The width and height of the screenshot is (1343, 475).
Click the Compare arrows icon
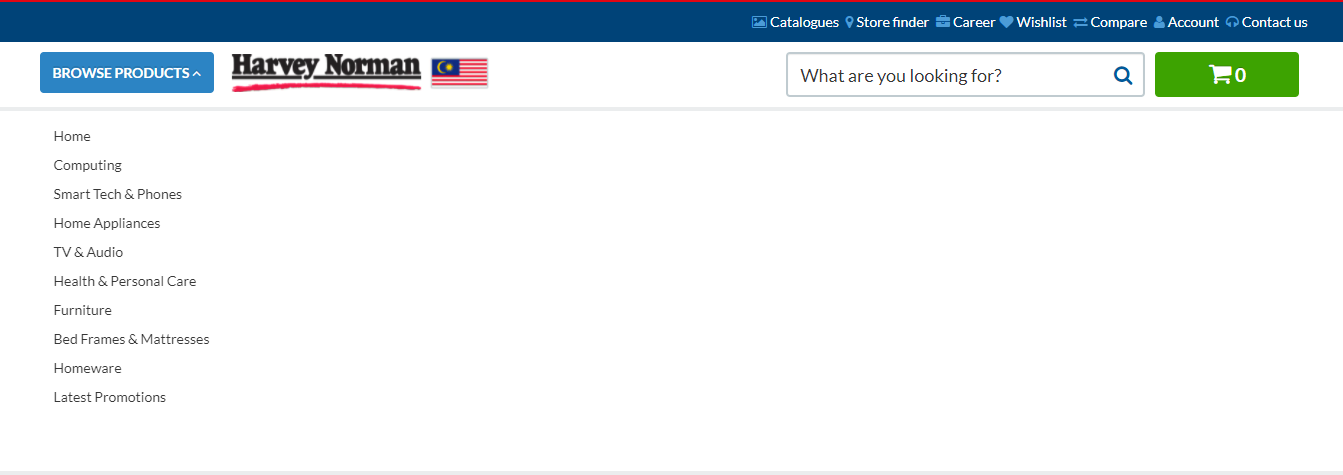tap(1080, 22)
